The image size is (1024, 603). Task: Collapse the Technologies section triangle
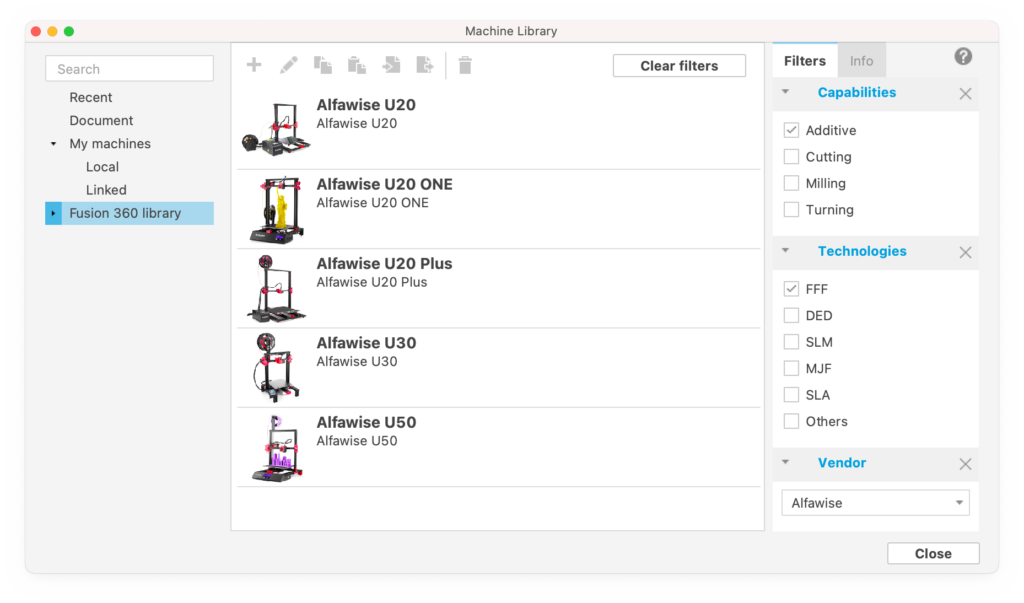click(x=786, y=250)
